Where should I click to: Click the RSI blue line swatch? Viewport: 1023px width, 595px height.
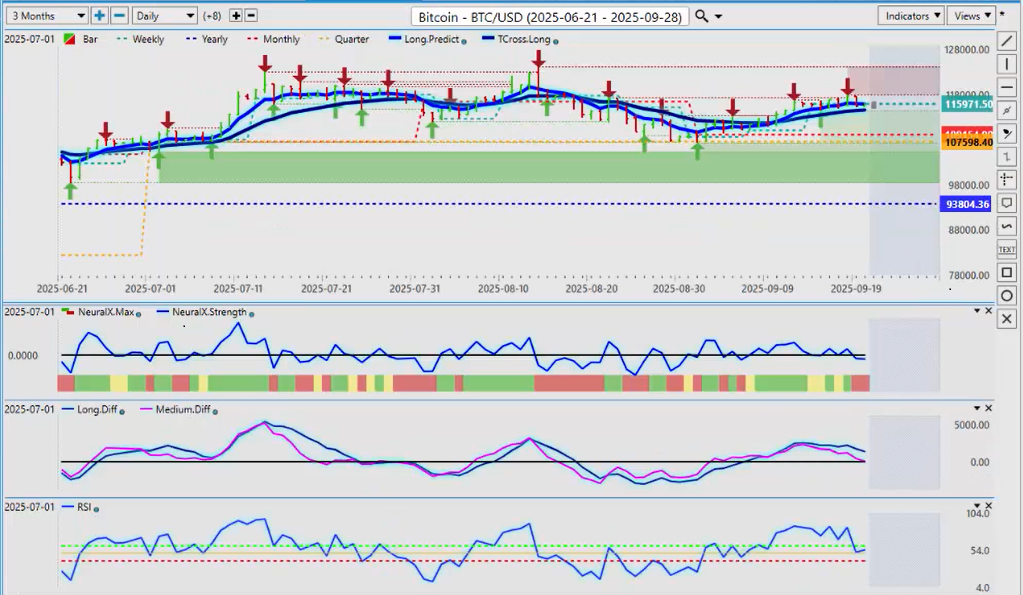pyautogui.click(x=68, y=506)
